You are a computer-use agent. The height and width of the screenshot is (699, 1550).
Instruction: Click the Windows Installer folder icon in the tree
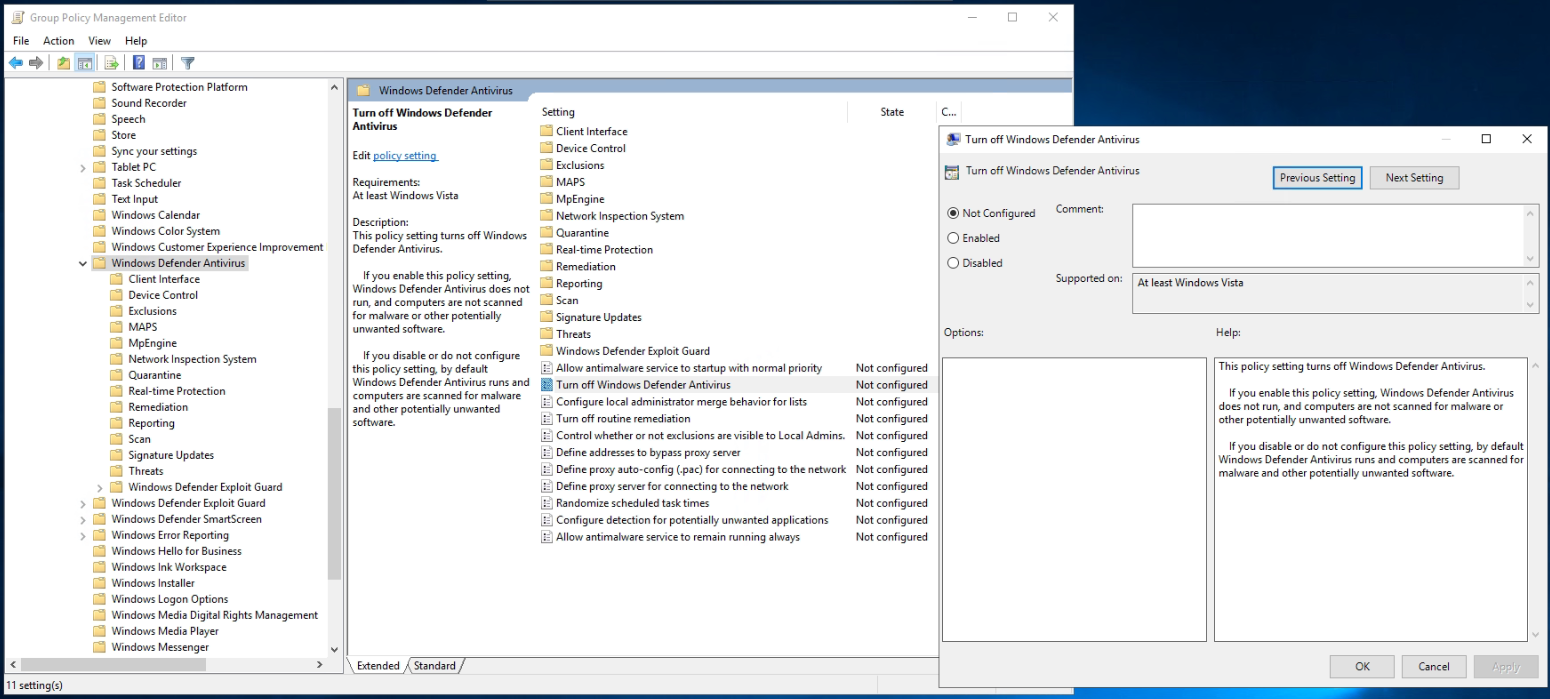pyautogui.click(x=99, y=583)
